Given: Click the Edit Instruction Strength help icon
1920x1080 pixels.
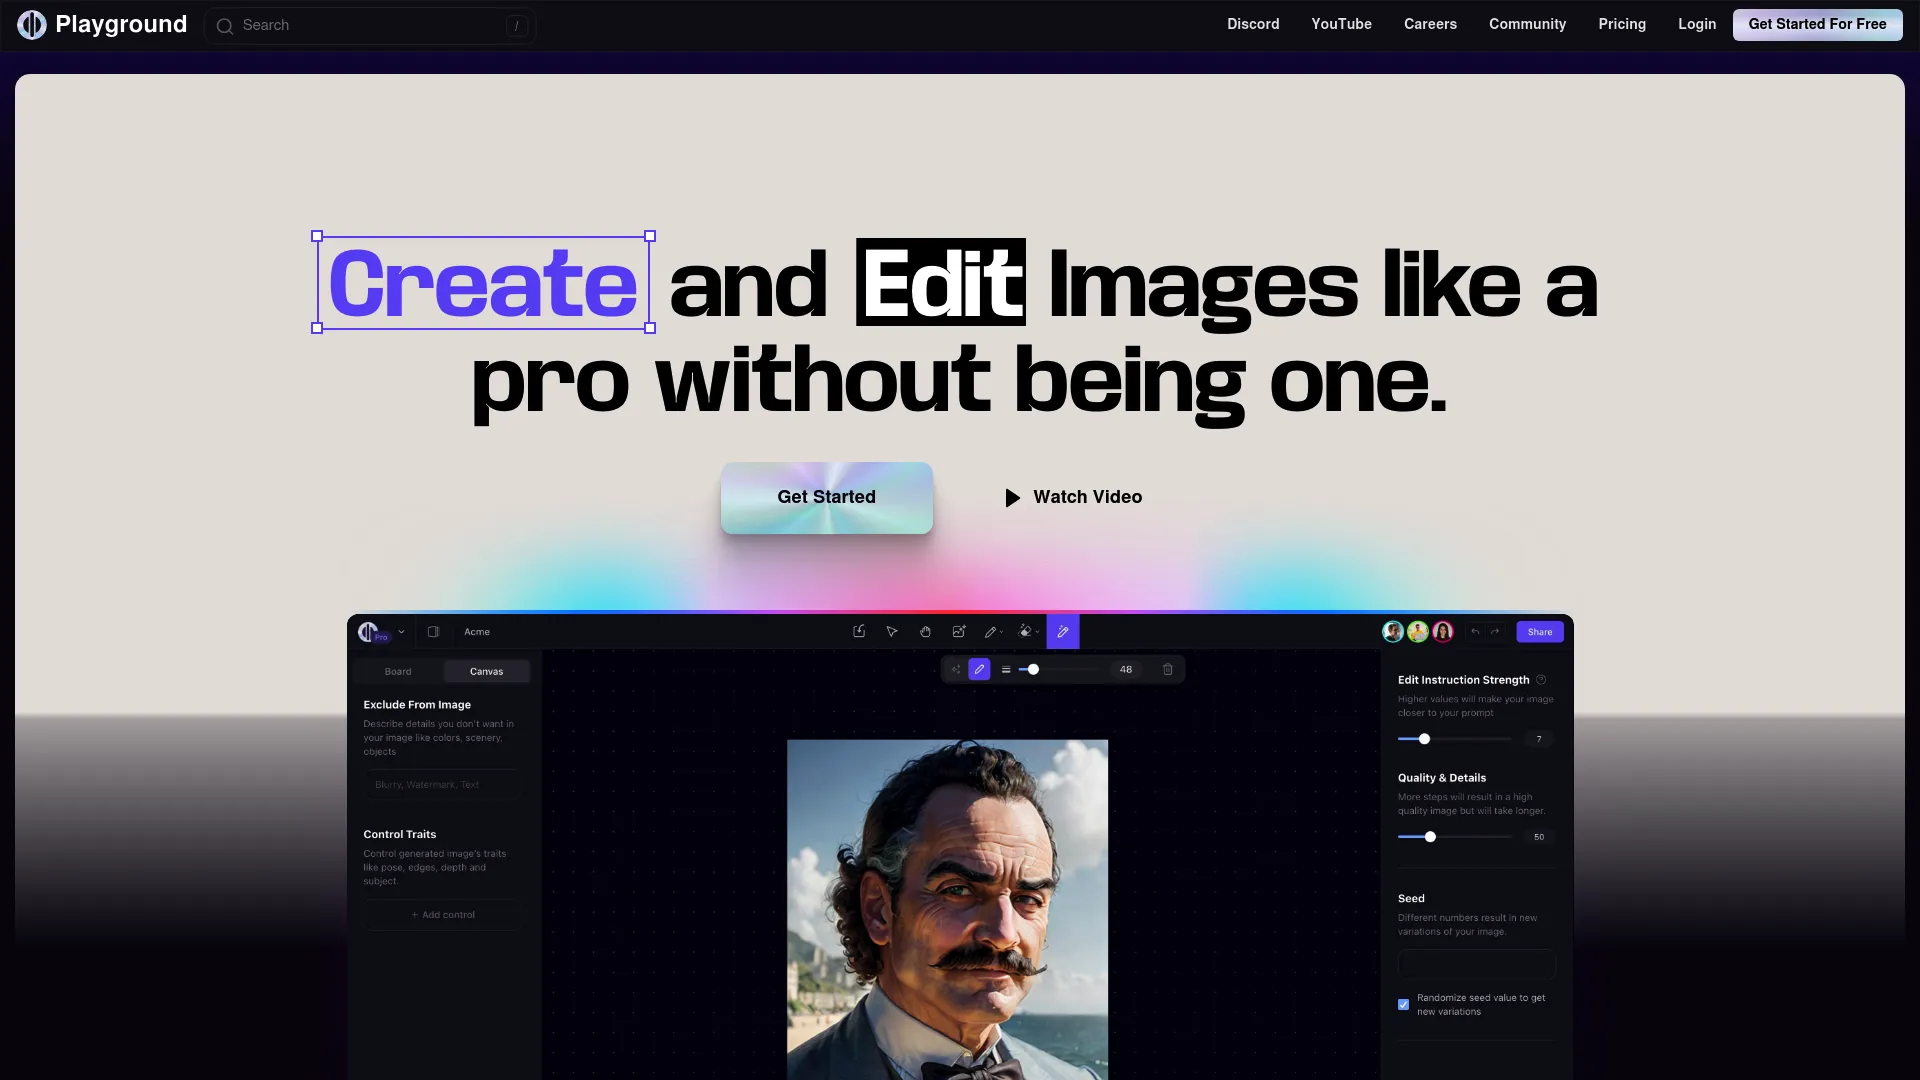Looking at the screenshot, I should [x=1541, y=680].
